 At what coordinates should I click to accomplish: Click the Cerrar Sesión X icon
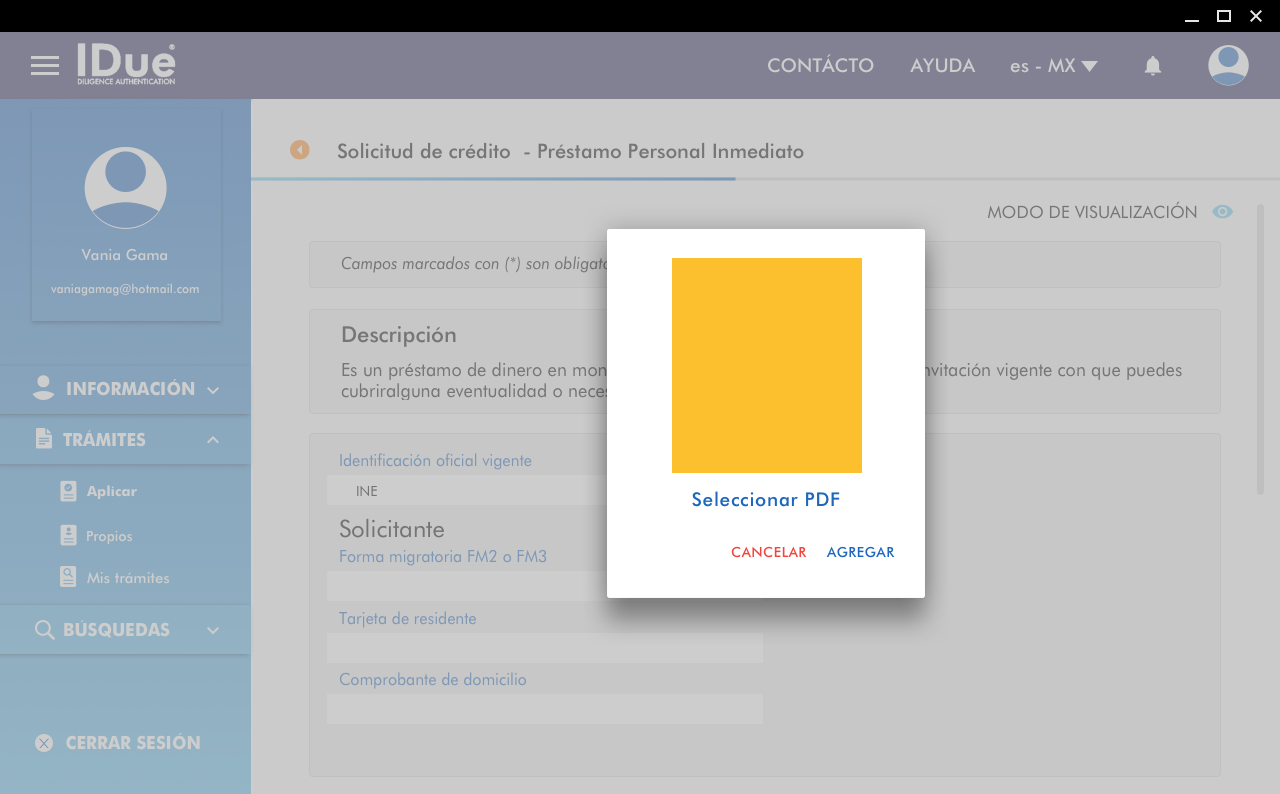[x=44, y=743]
